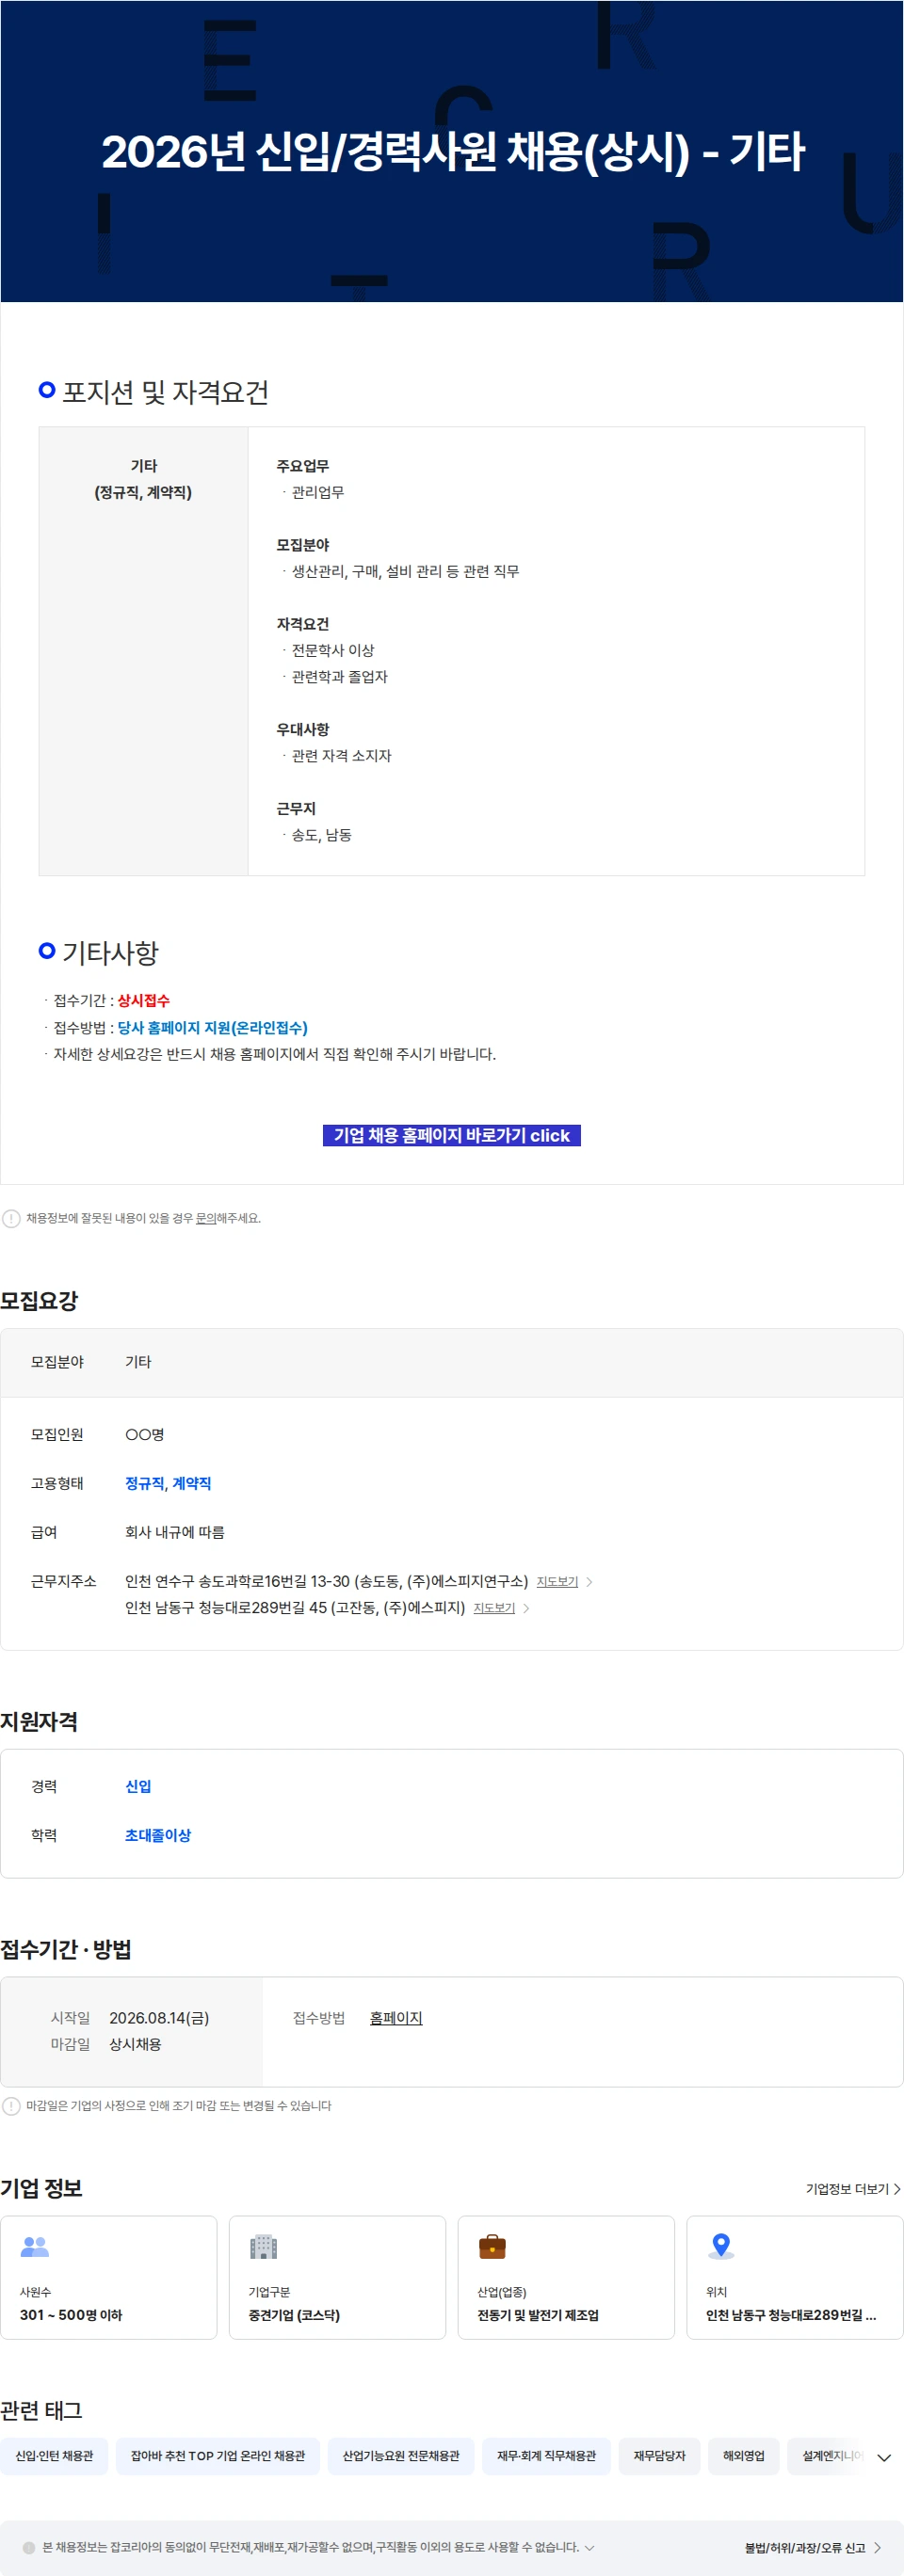The width and height of the screenshot is (904, 2576).
Task: Click the location map pin icon
Action: (x=721, y=2246)
